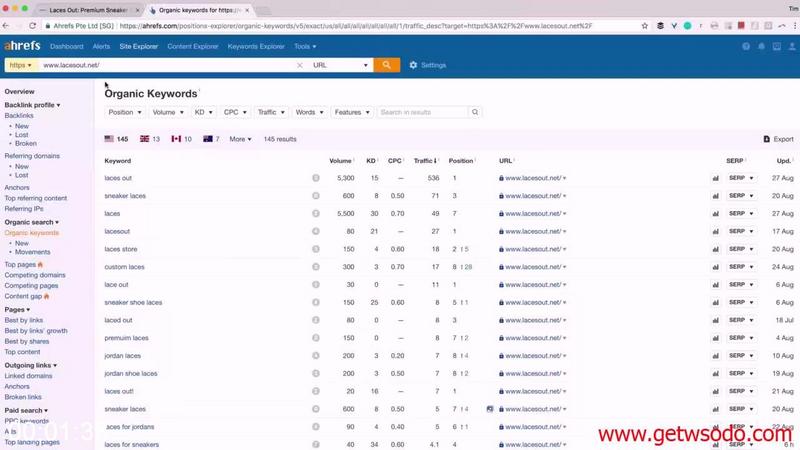Open Linked domains in sidebar
The image size is (800, 450).
28,376
